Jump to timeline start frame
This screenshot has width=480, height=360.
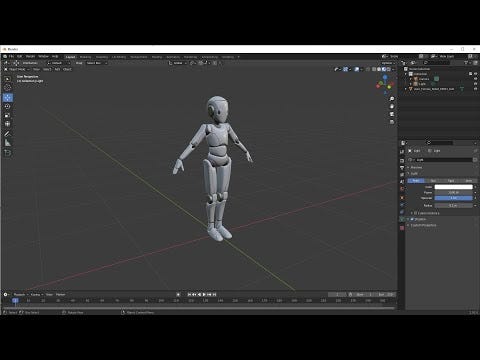(x=189, y=295)
